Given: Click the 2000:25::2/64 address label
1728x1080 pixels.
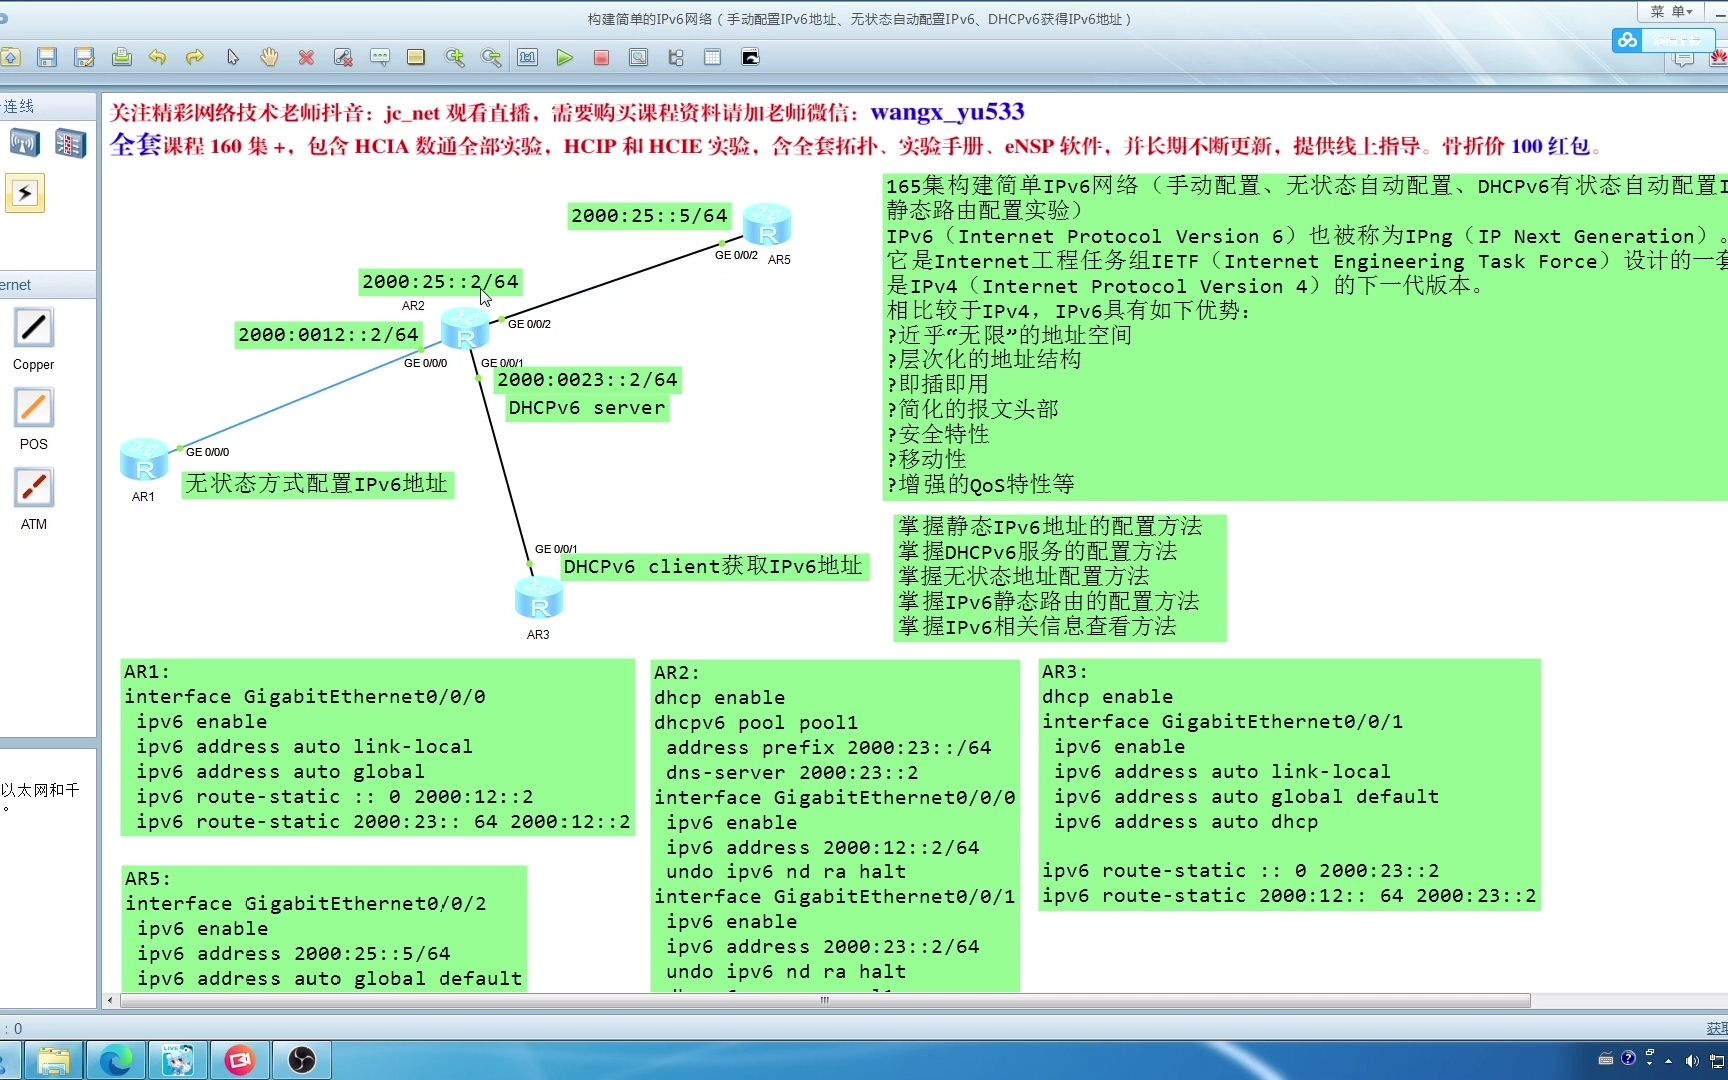Looking at the screenshot, I should [x=440, y=282].
